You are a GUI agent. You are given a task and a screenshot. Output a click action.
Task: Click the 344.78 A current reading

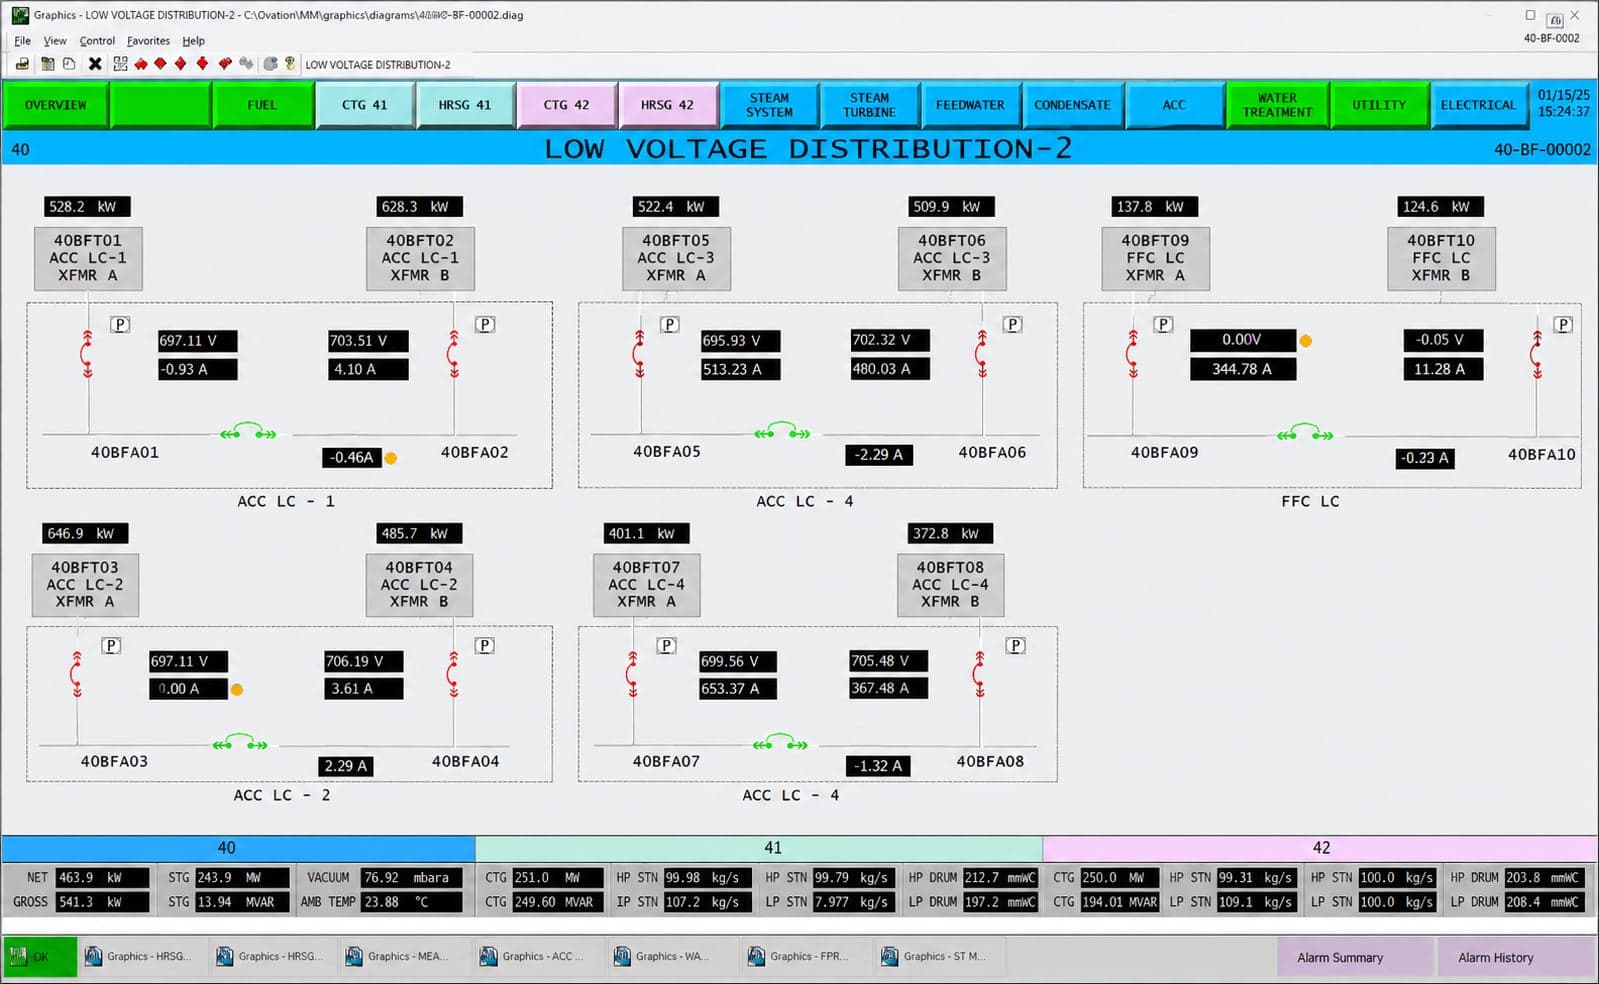click(1242, 369)
